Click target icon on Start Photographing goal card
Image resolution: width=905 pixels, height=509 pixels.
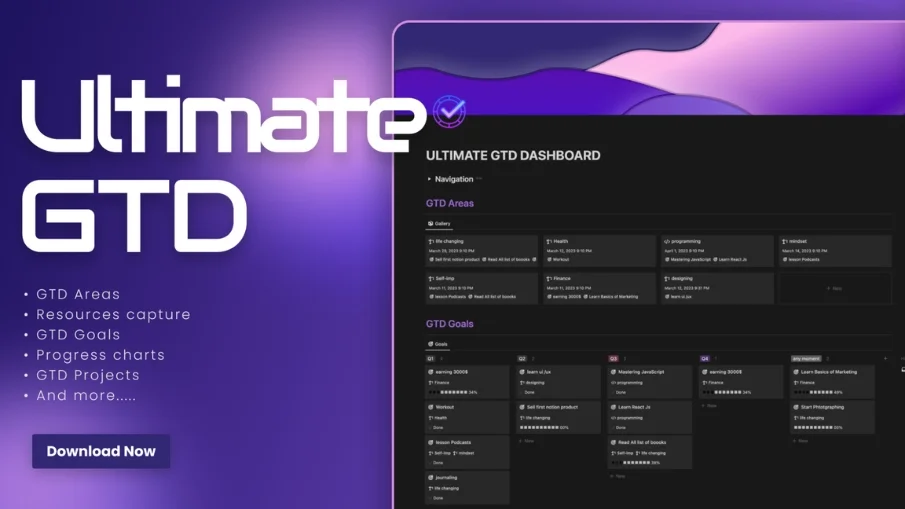796,407
